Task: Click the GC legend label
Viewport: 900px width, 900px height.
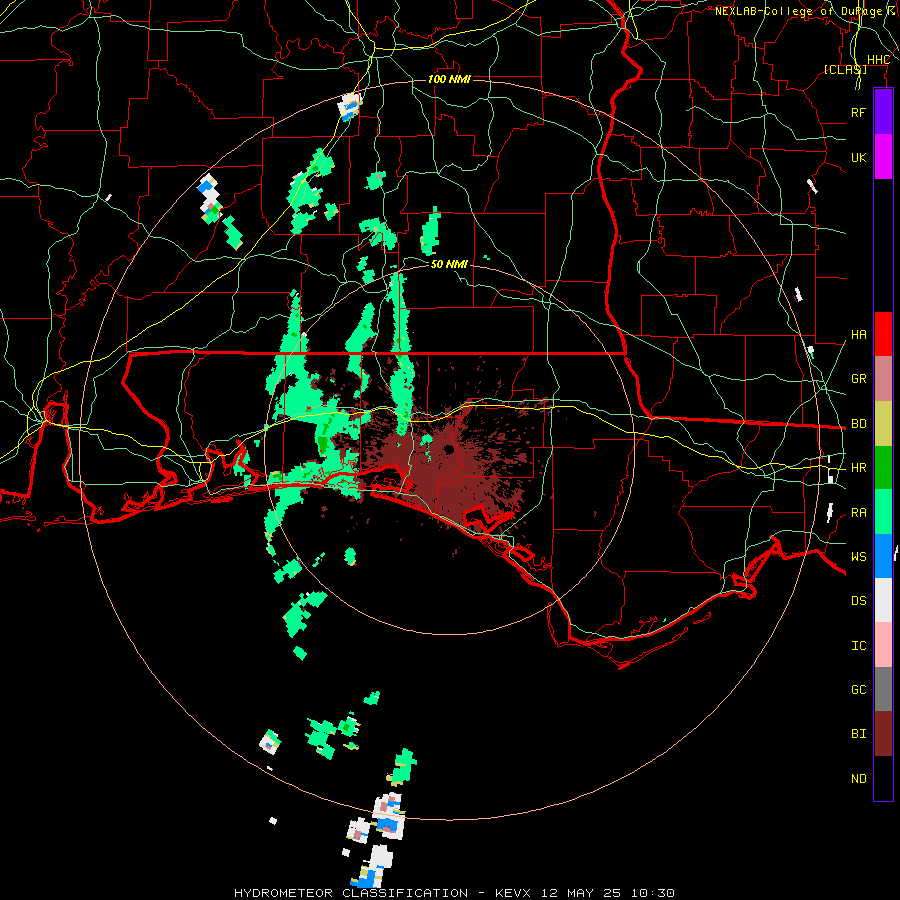Action: pyautogui.click(x=858, y=690)
